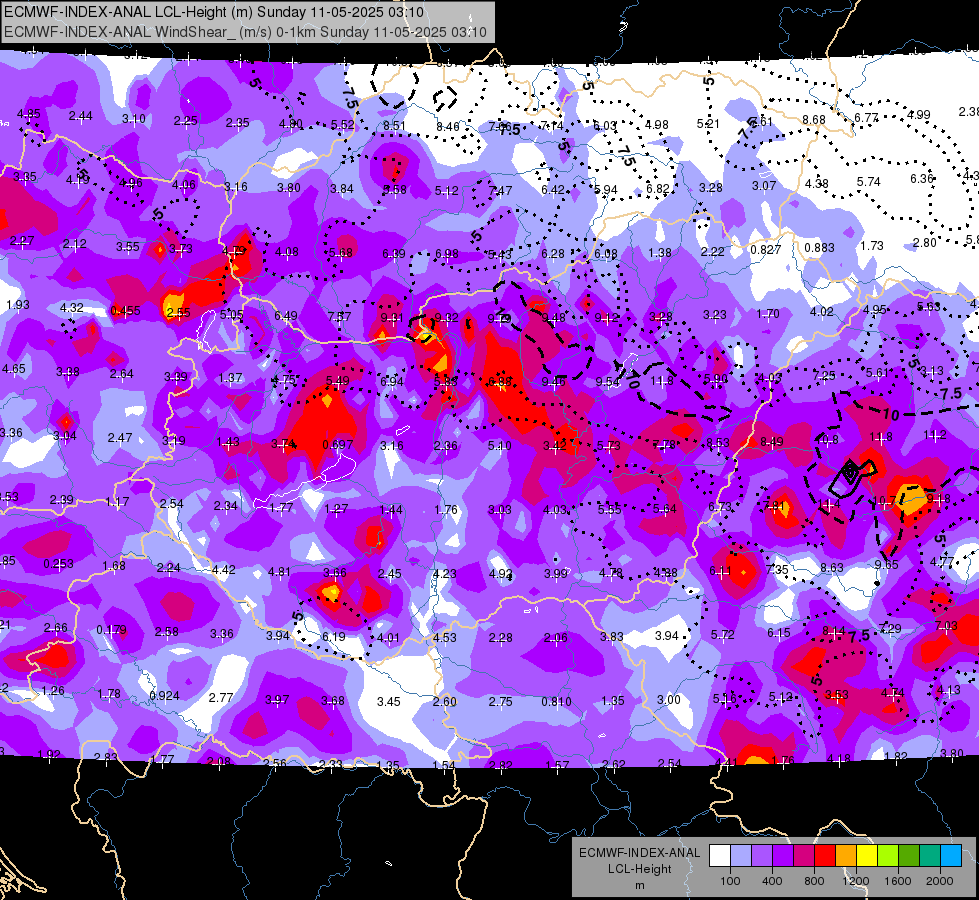Click the grid value 2.80
This screenshot has height=900, width=979.
924,242
